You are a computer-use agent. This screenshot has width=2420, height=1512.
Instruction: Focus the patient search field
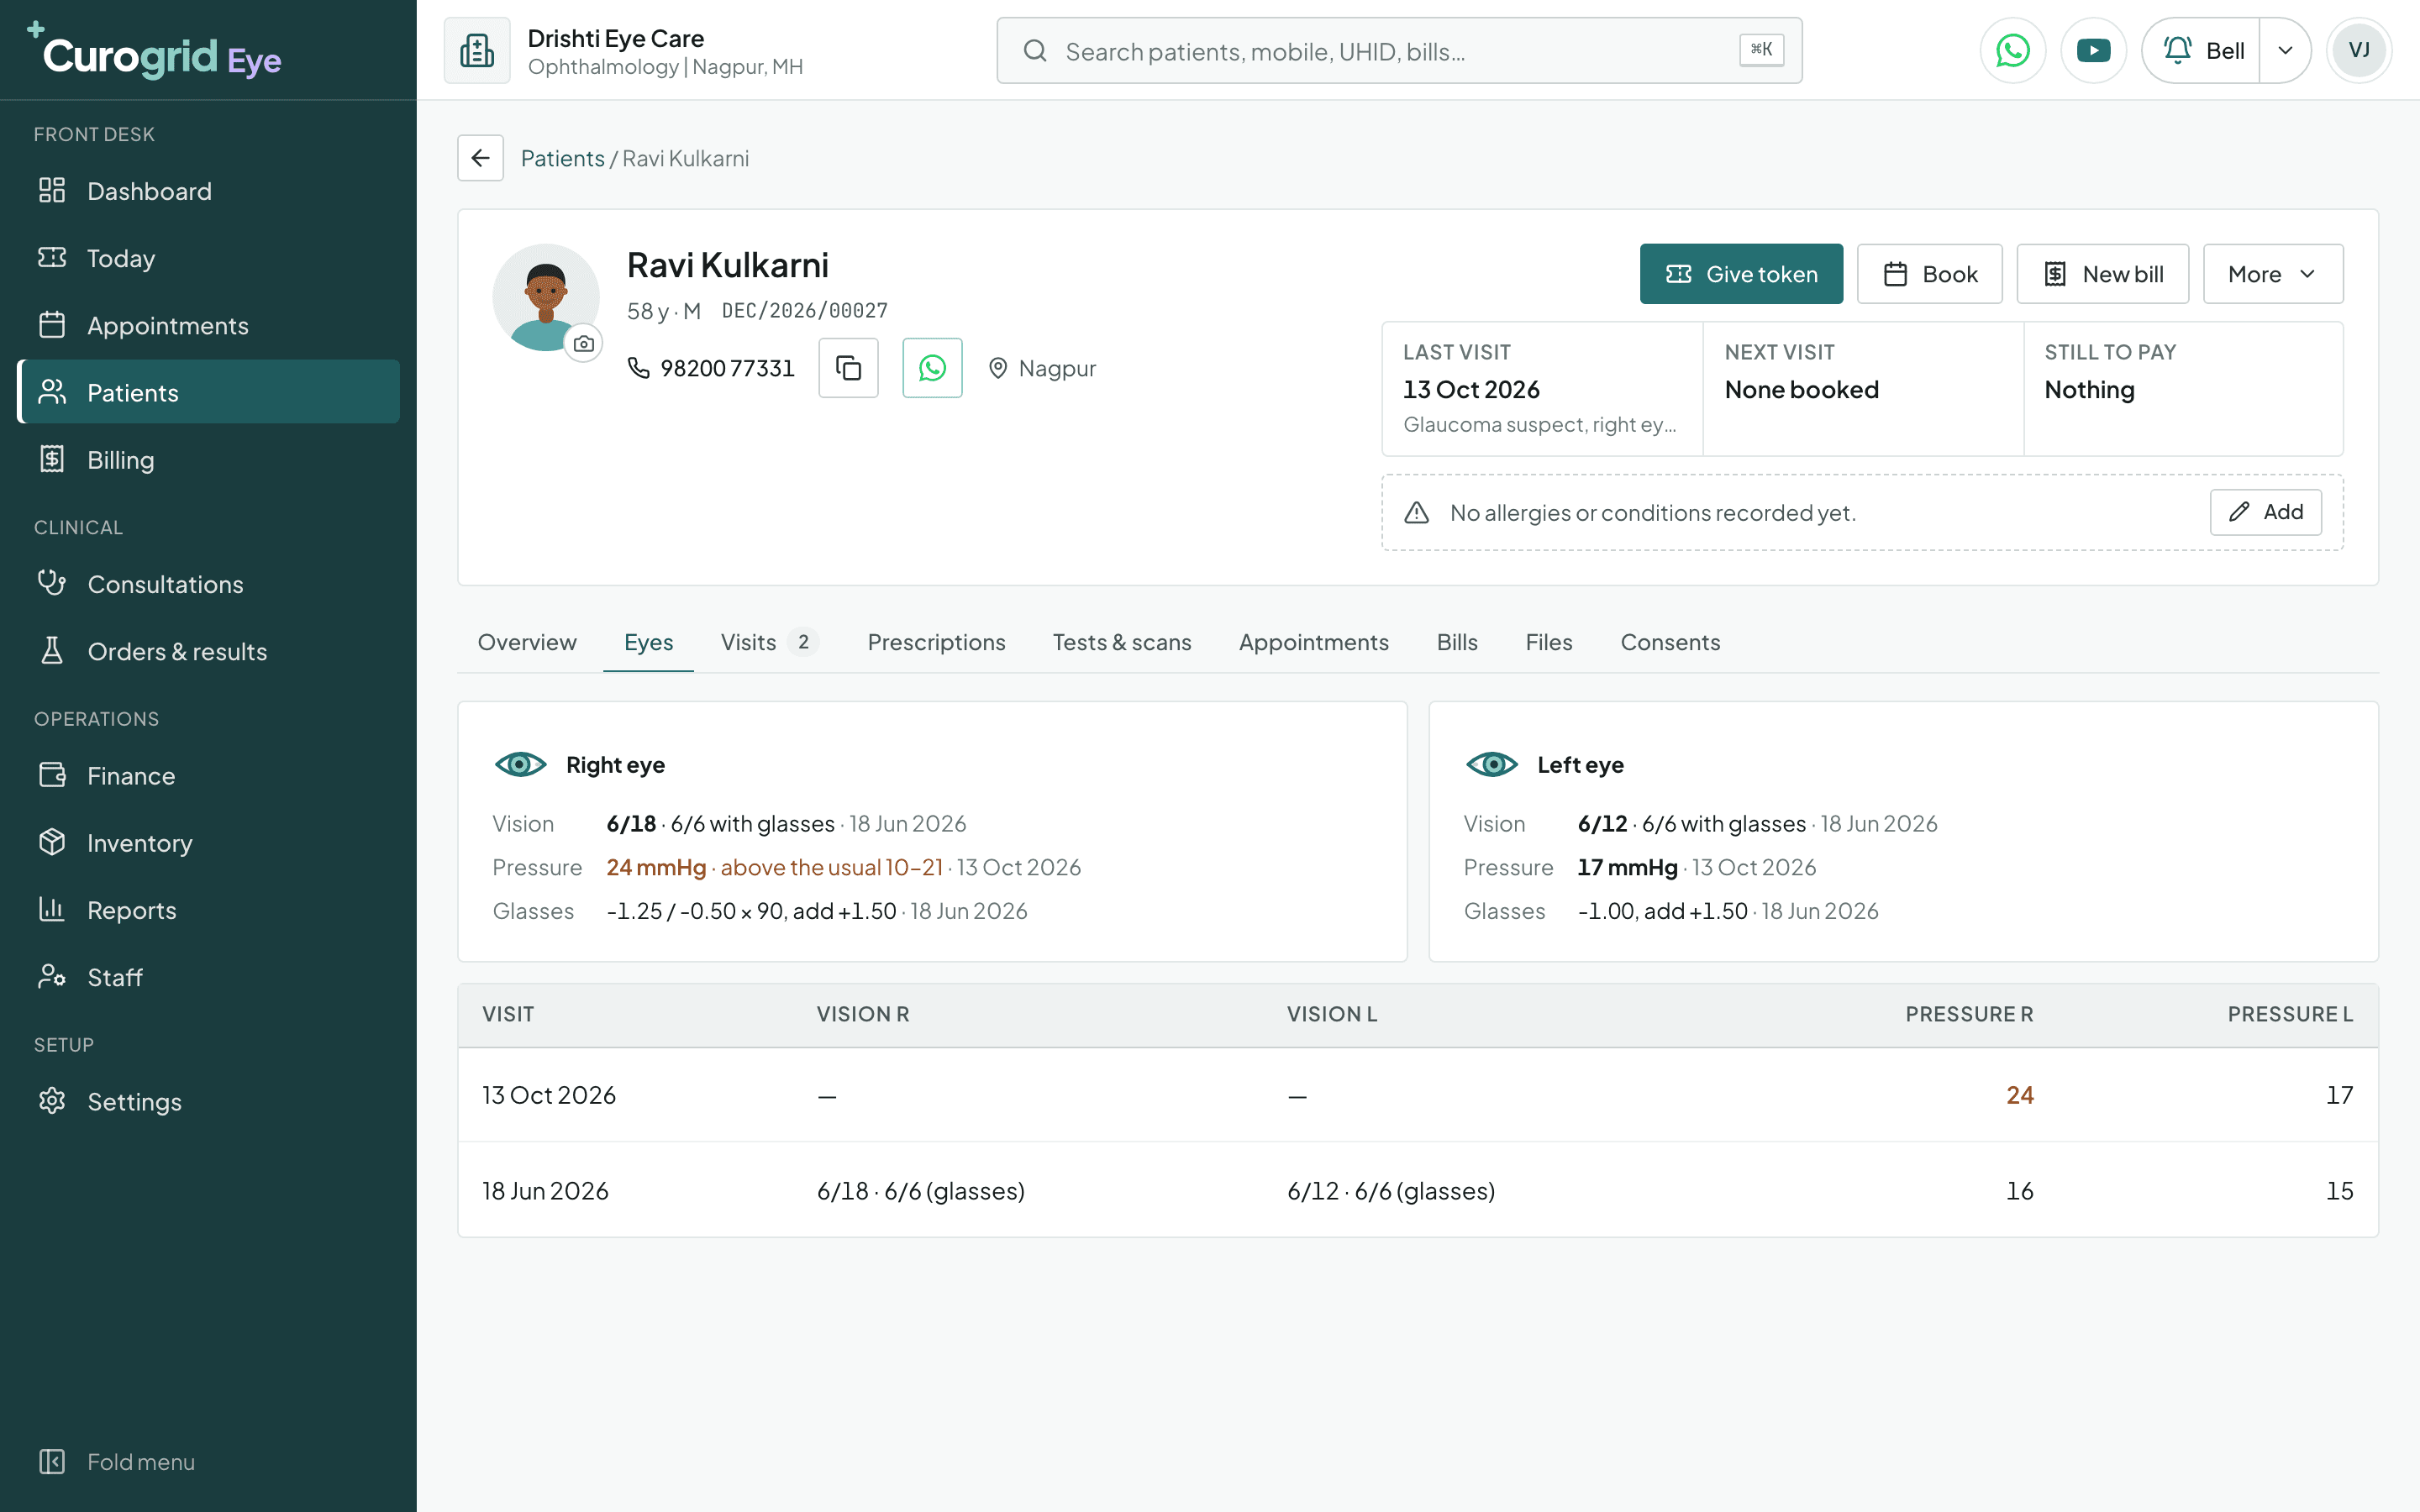coord(1399,50)
